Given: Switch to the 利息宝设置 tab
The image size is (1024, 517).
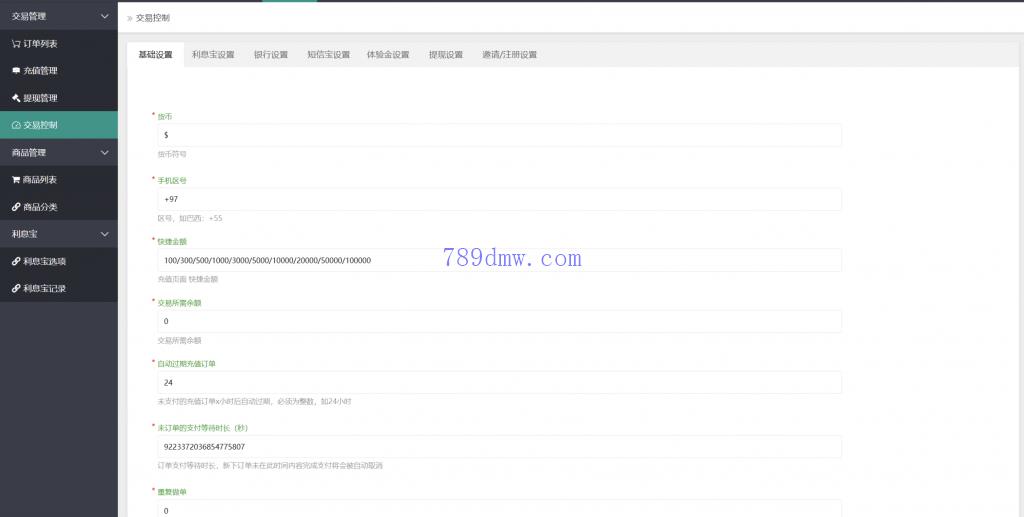Looking at the screenshot, I should (213, 55).
